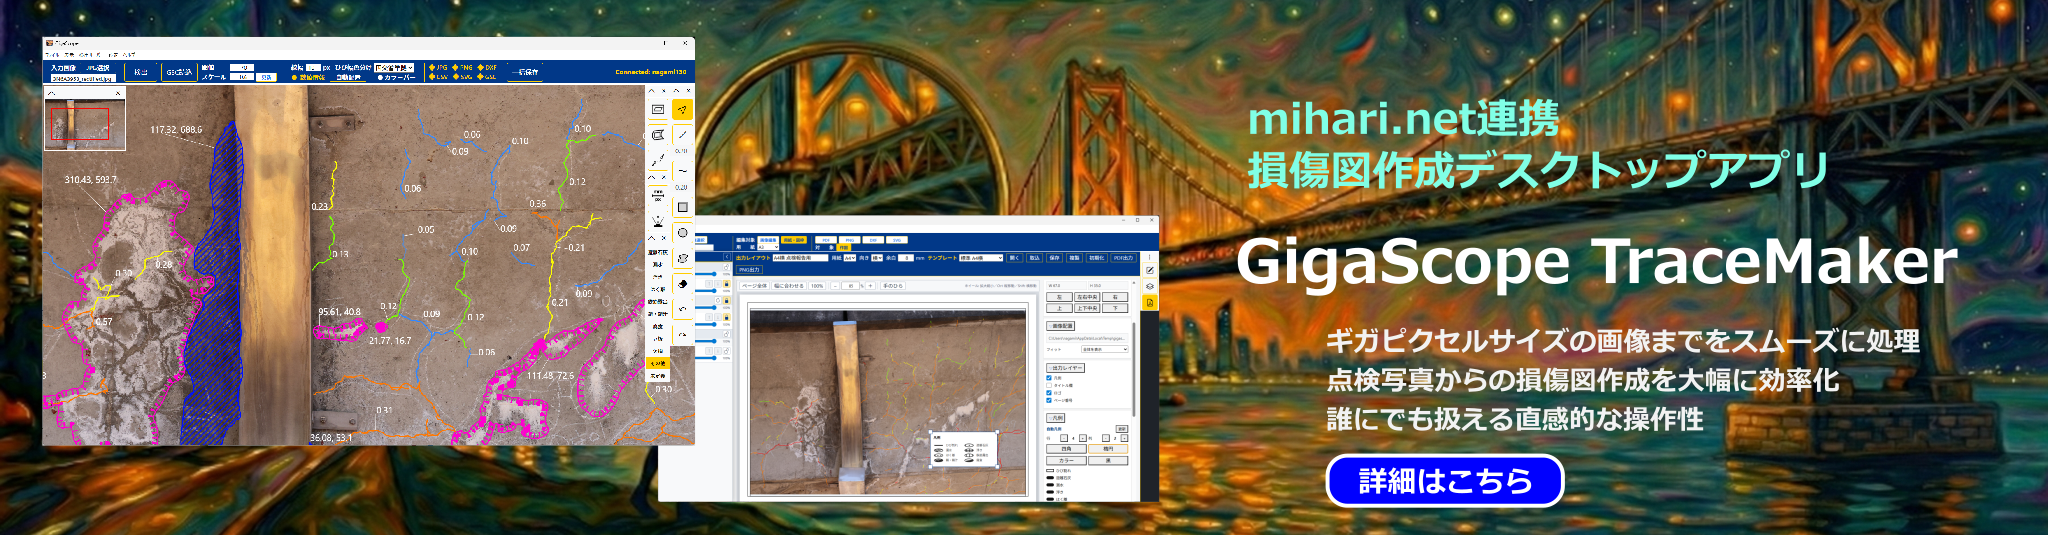Image resolution: width=2048 pixels, height=535 pixels.
Task: Open the 用紙 A4 paper size dropdown
Action: tap(850, 258)
